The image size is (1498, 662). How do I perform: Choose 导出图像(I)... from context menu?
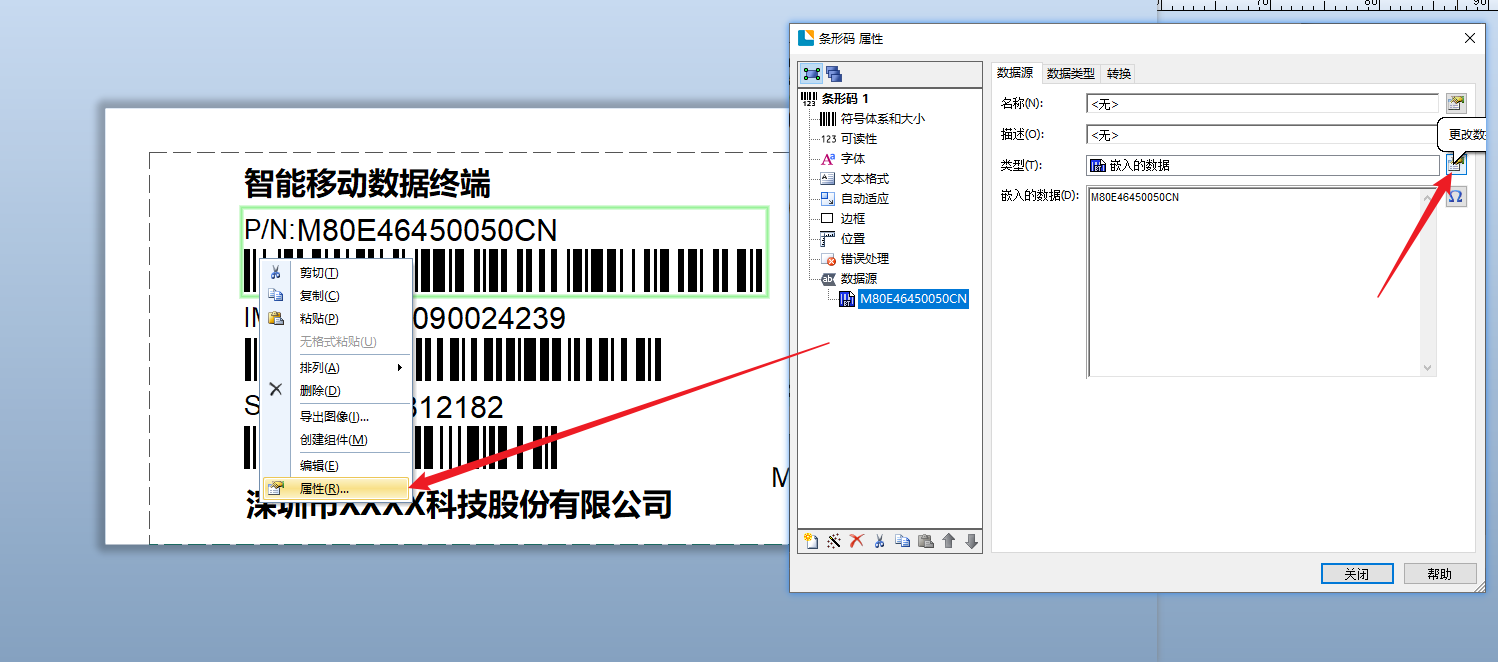point(334,416)
